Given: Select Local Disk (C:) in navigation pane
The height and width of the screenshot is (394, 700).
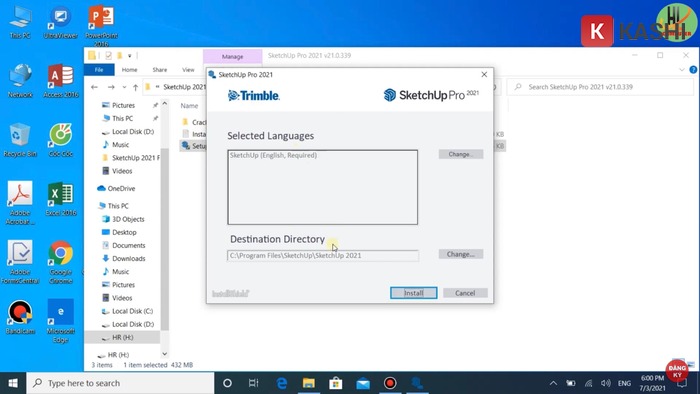Looking at the screenshot, I should coord(127,311).
